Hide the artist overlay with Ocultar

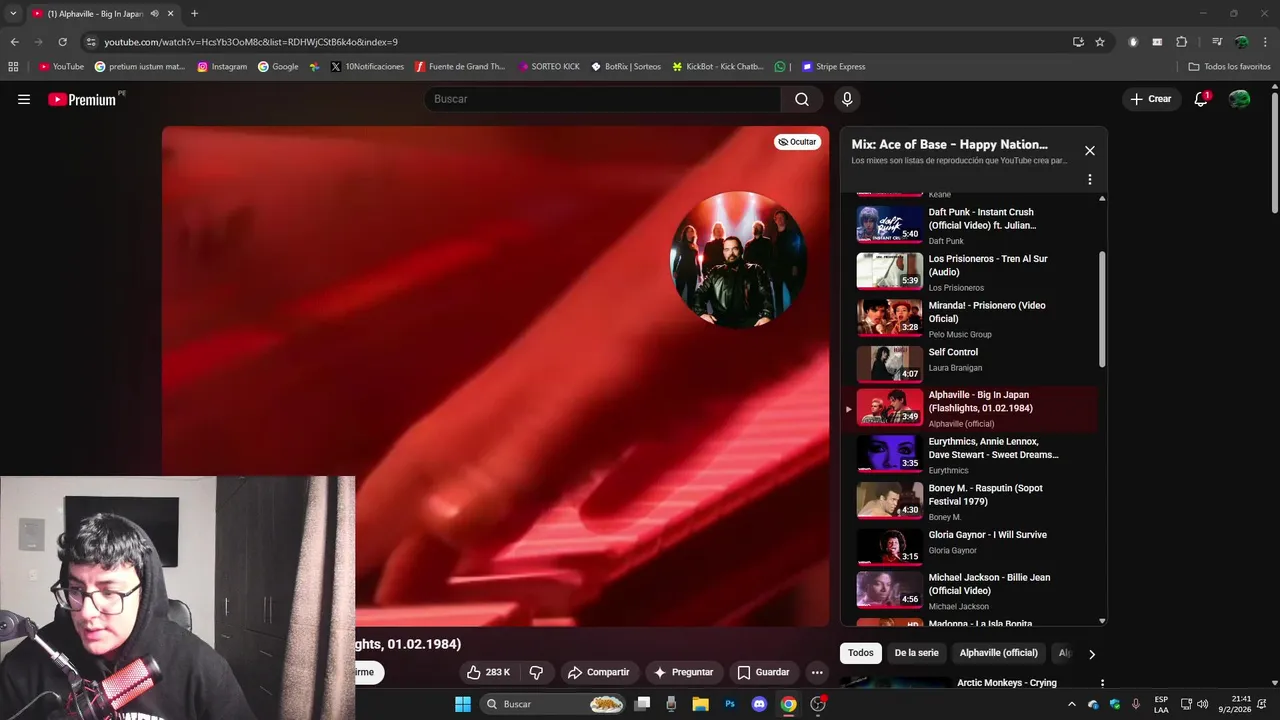tap(797, 142)
